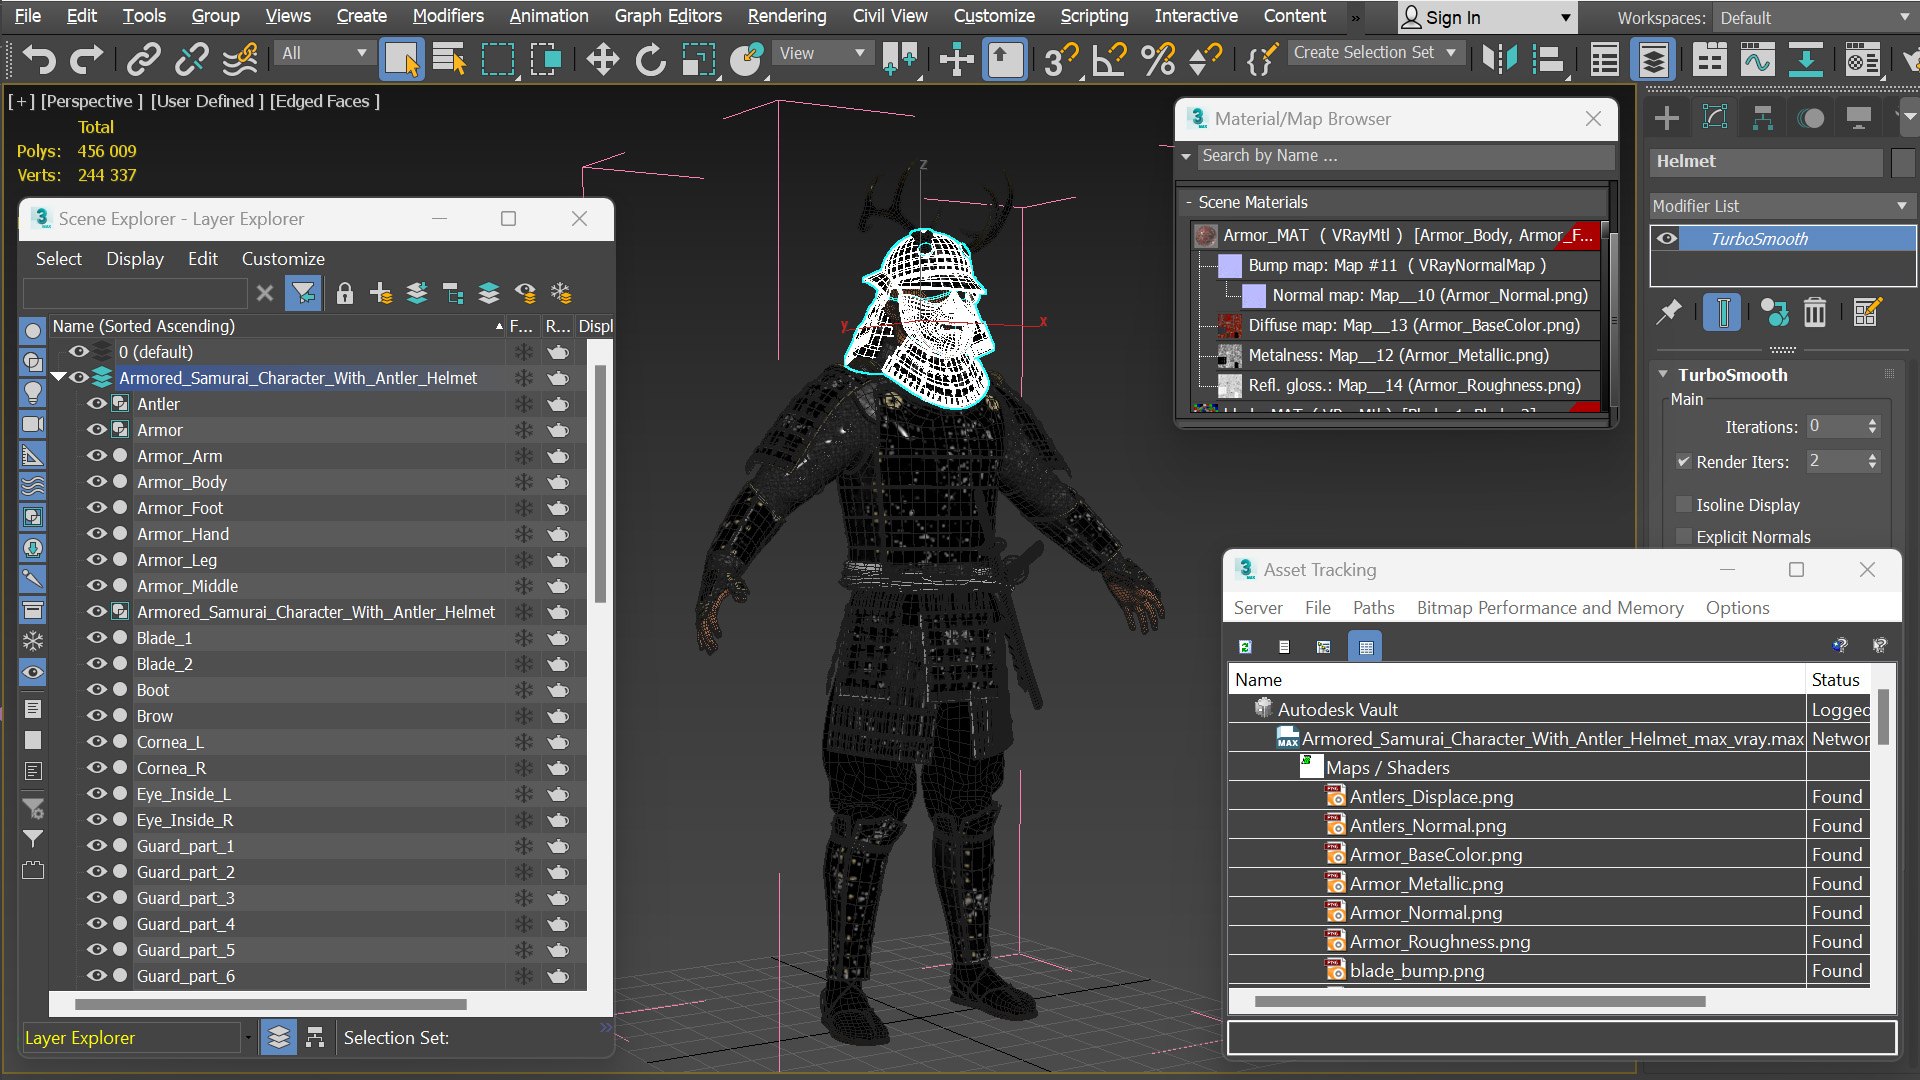This screenshot has width=1920, height=1080.
Task: Click the Redo arrow in main toolbar
Action: click(87, 60)
